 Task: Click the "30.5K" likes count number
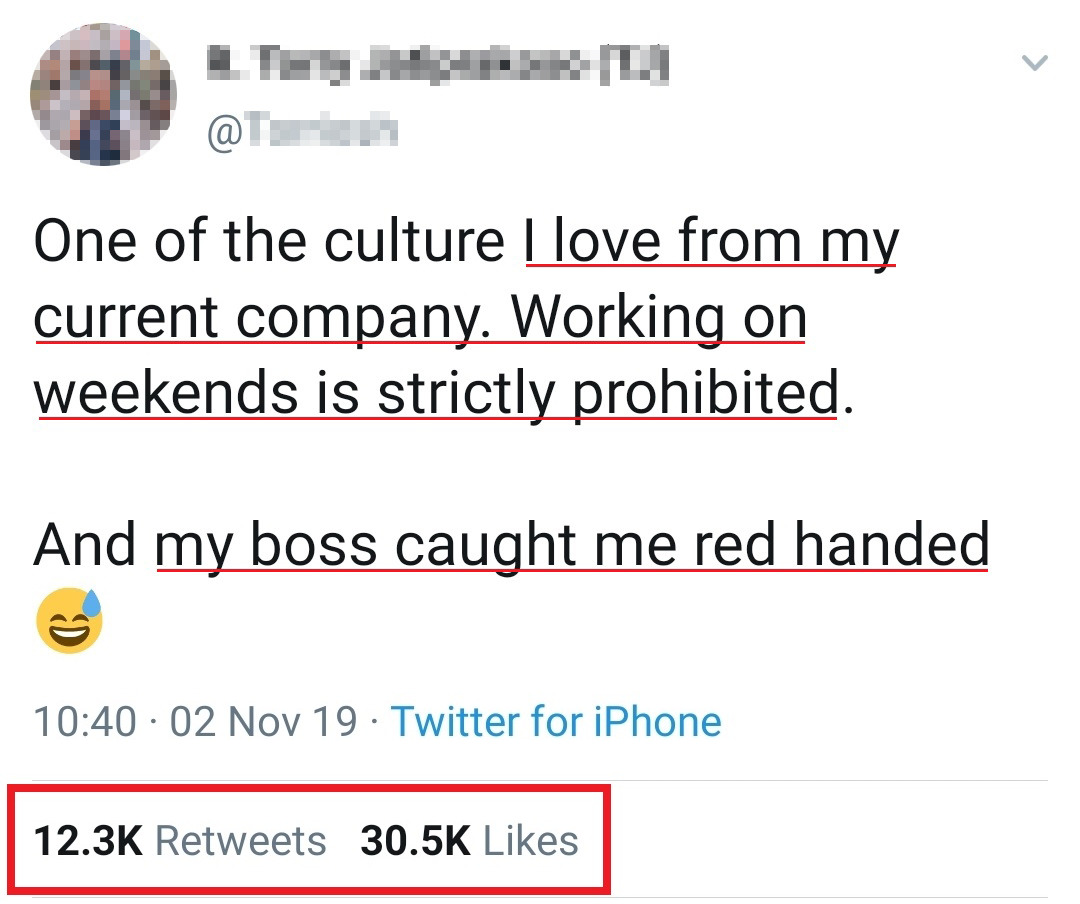click(415, 840)
